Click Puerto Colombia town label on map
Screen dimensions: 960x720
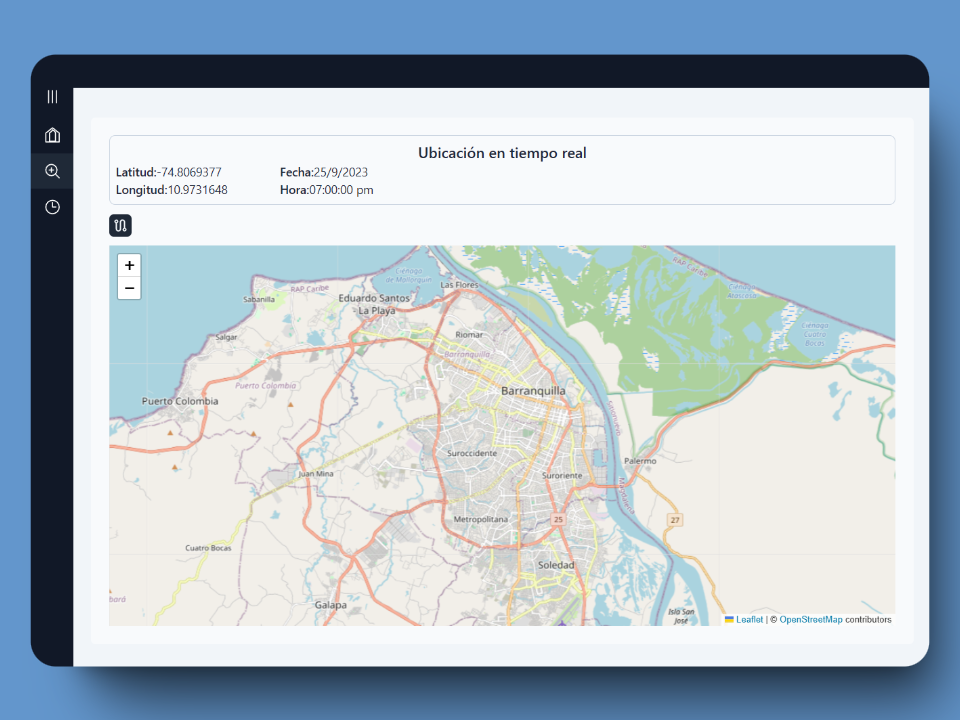180,401
